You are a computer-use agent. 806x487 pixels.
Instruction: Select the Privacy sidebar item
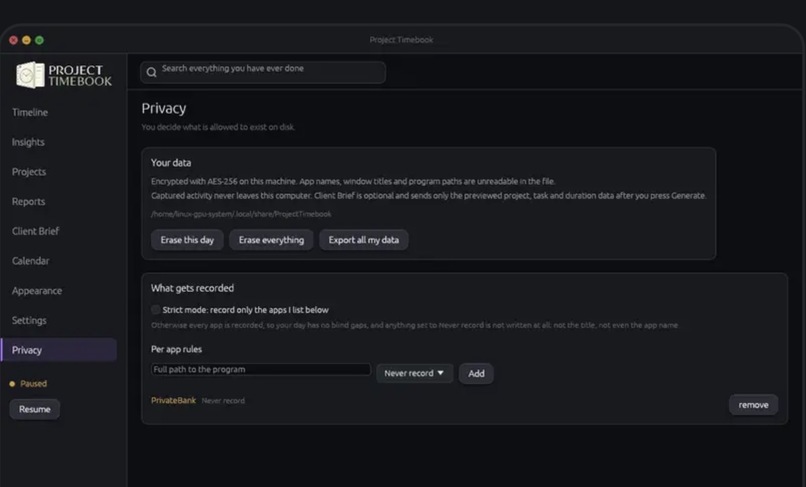[x=59, y=350]
